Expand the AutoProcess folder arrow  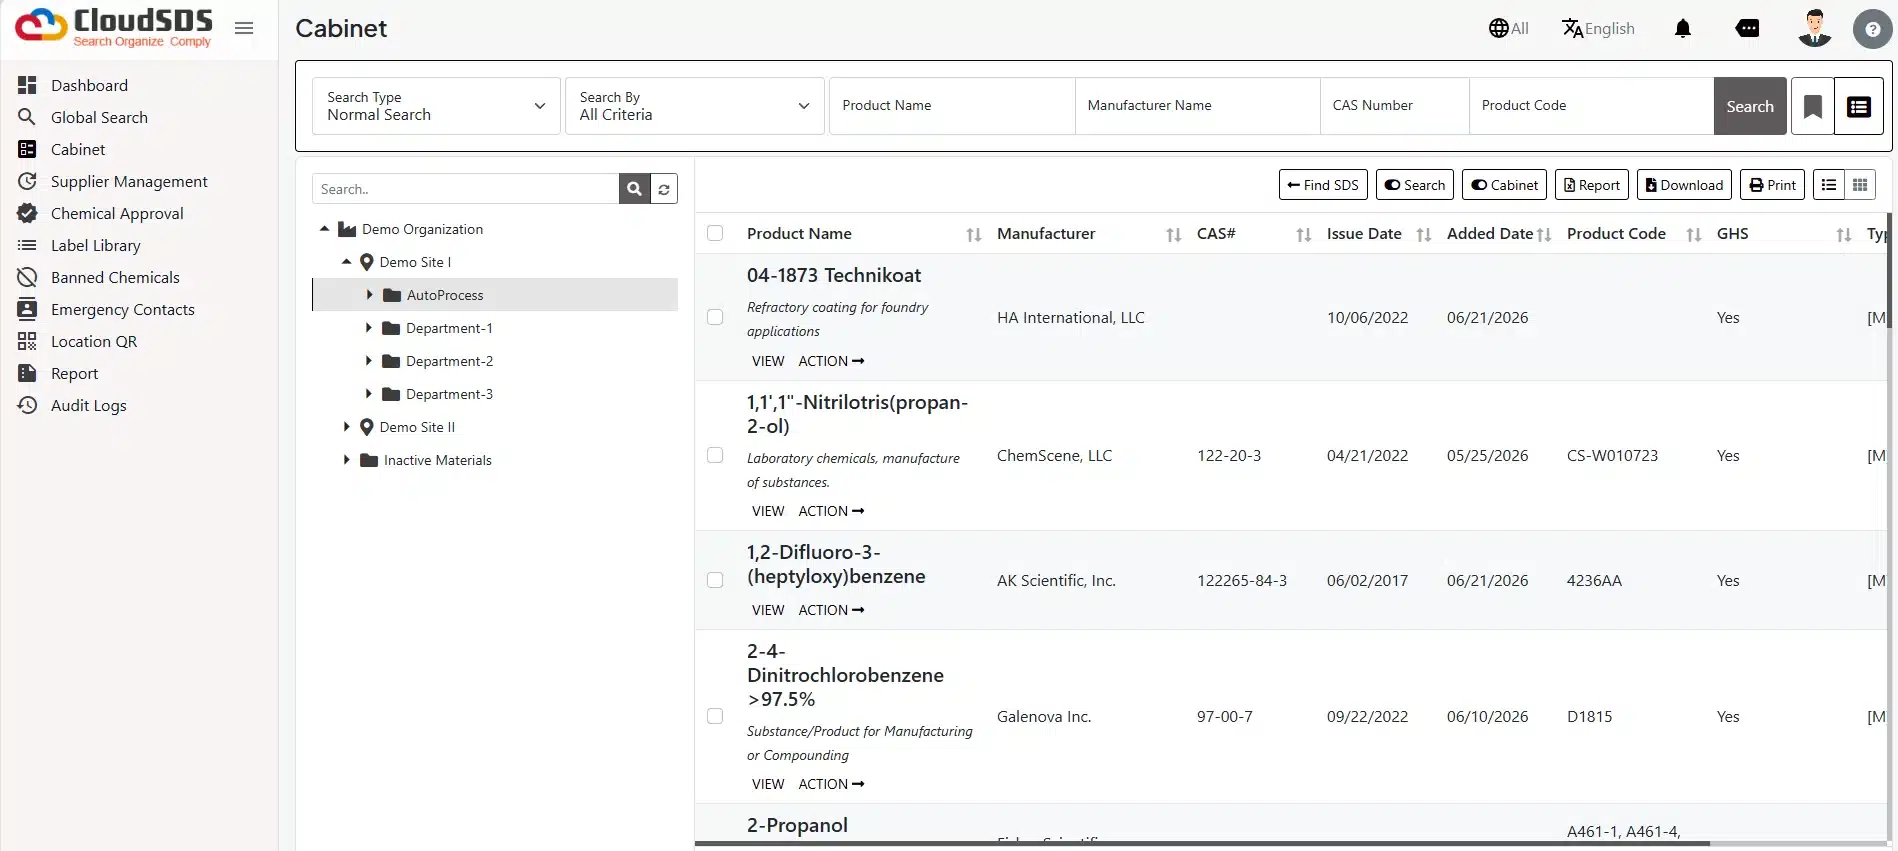pyautogui.click(x=369, y=295)
